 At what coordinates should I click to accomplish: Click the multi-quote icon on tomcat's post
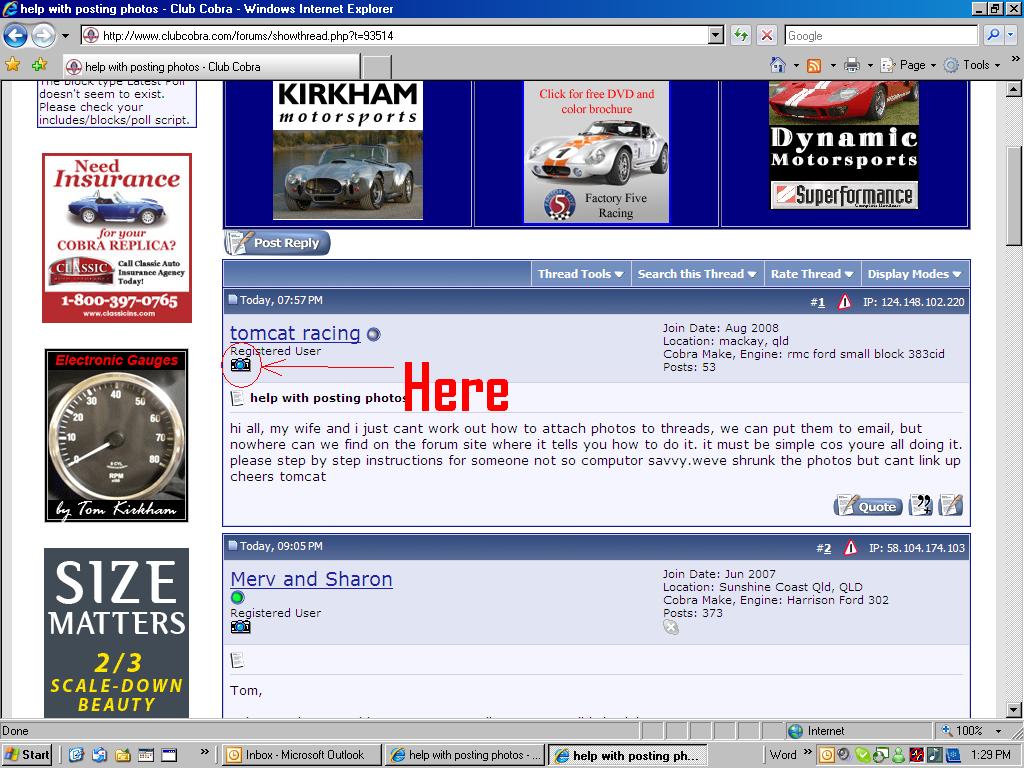coord(920,506)
